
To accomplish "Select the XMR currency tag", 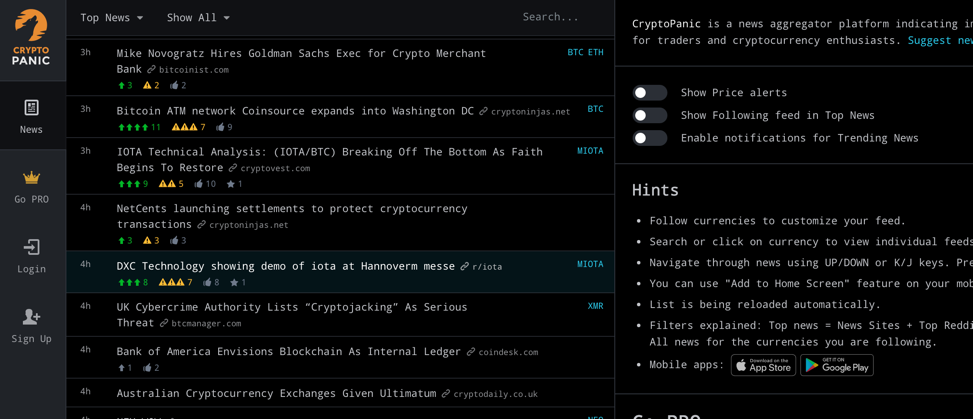I will click(x=595, y=306).
